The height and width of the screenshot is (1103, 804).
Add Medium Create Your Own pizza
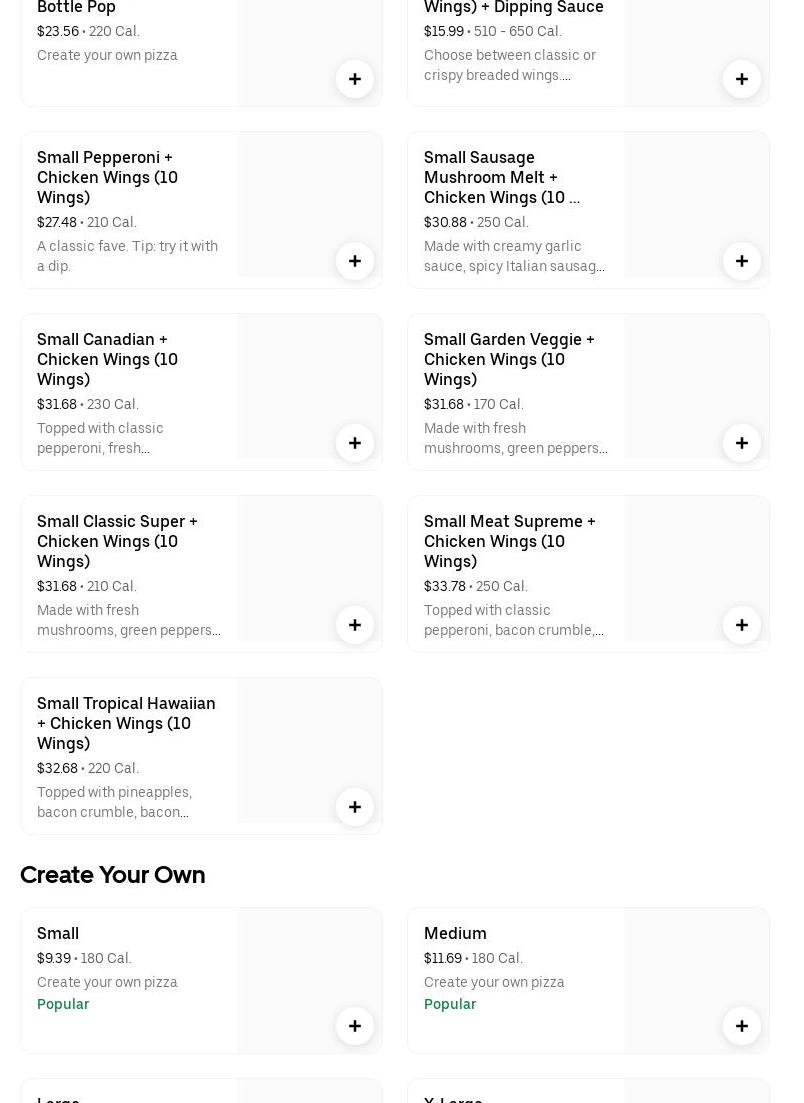coord(742,1026)
